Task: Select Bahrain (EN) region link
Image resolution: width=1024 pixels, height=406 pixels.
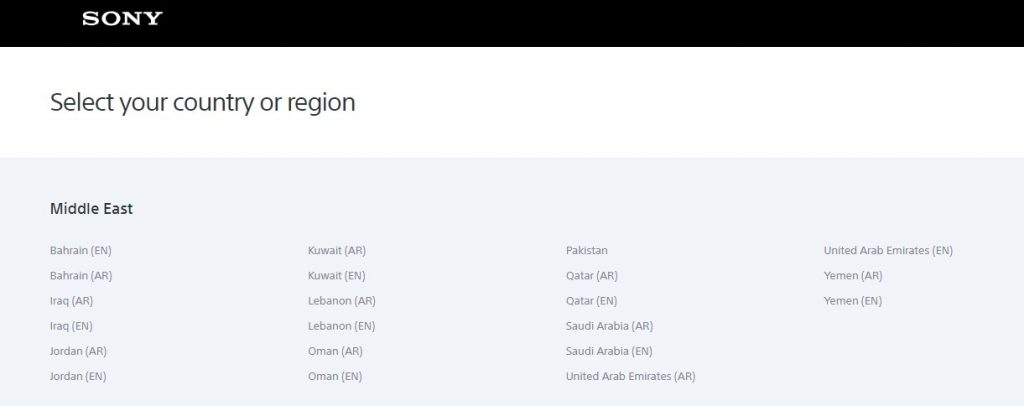Action: click(80, 251)
